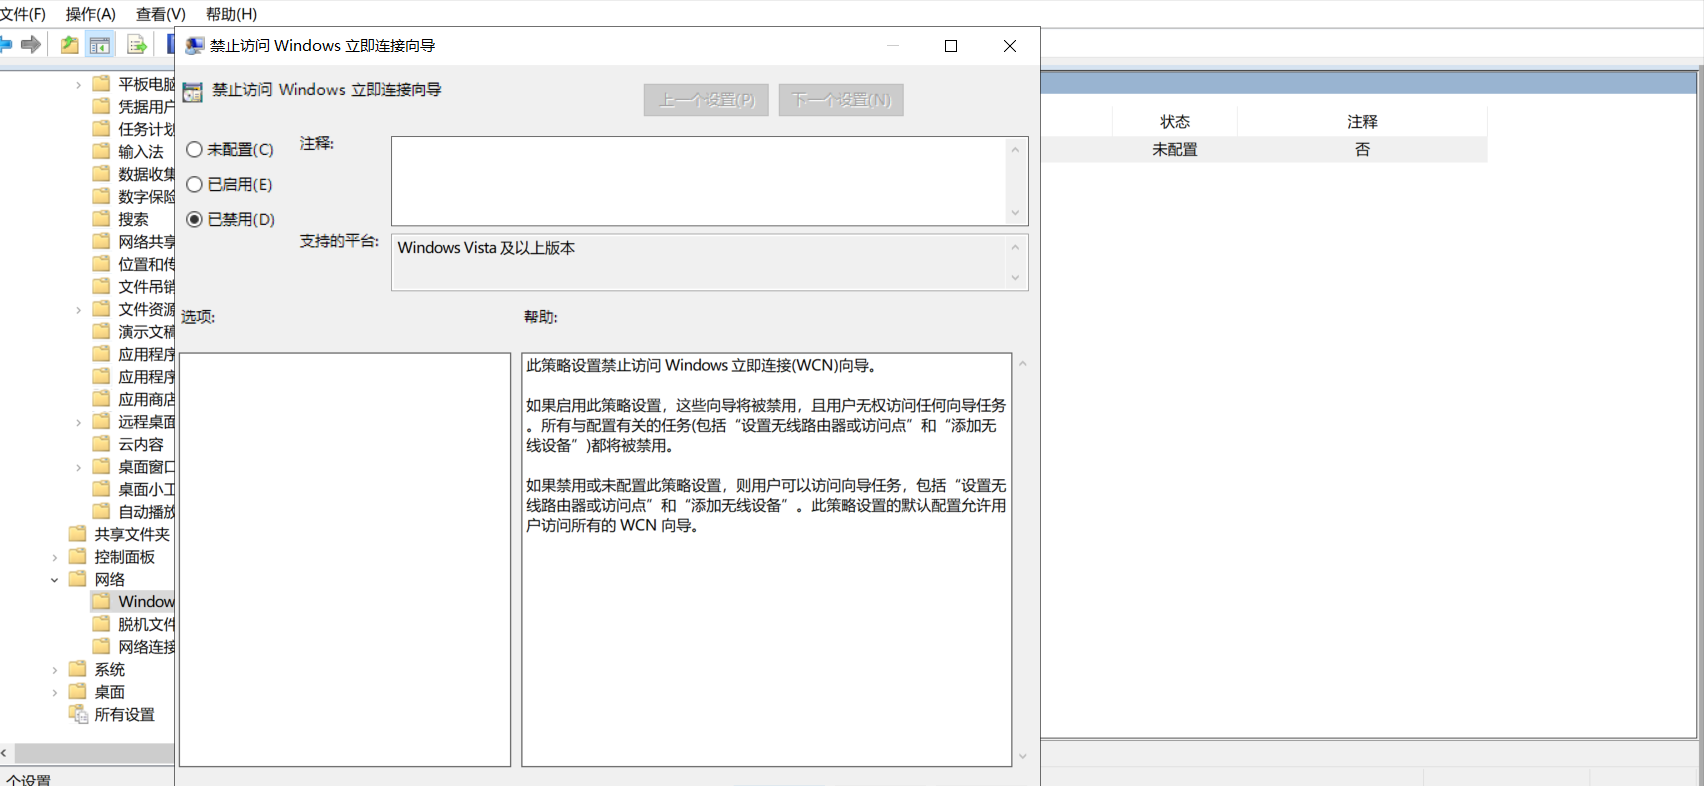Click the up-one-level folder icon

[69, 44]
